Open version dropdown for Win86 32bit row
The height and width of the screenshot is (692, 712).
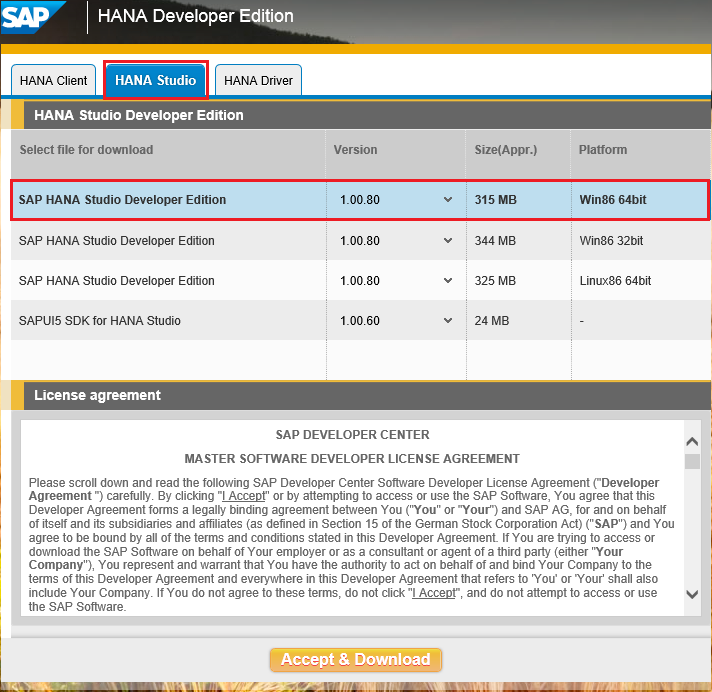tap(448, 241)
